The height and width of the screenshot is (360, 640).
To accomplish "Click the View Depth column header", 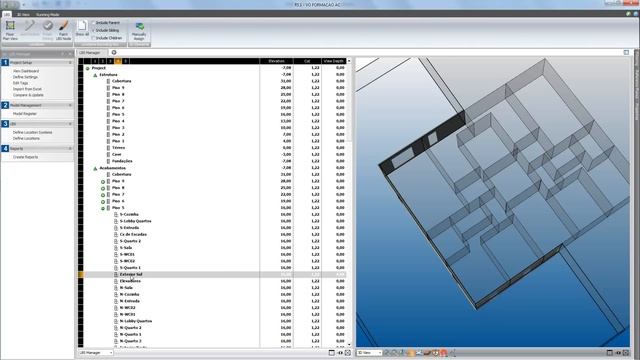I will (333, 61).
